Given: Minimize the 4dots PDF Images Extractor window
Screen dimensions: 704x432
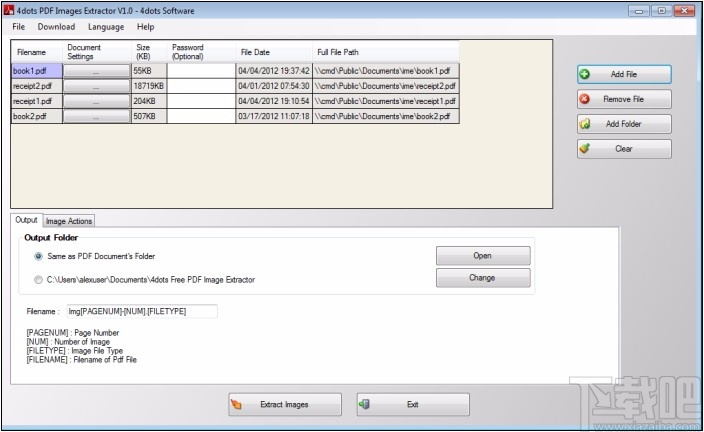Looking at the screenshot, I should [639, 10].
